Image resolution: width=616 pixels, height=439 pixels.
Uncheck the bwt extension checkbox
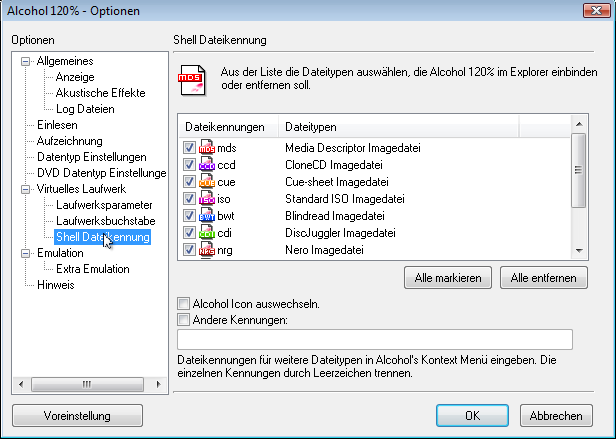coord(189,216)
